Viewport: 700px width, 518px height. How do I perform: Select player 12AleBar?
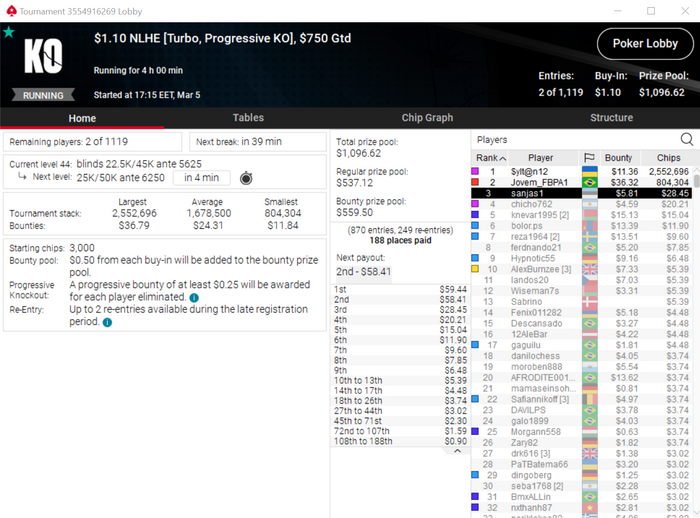pos(582,334)
